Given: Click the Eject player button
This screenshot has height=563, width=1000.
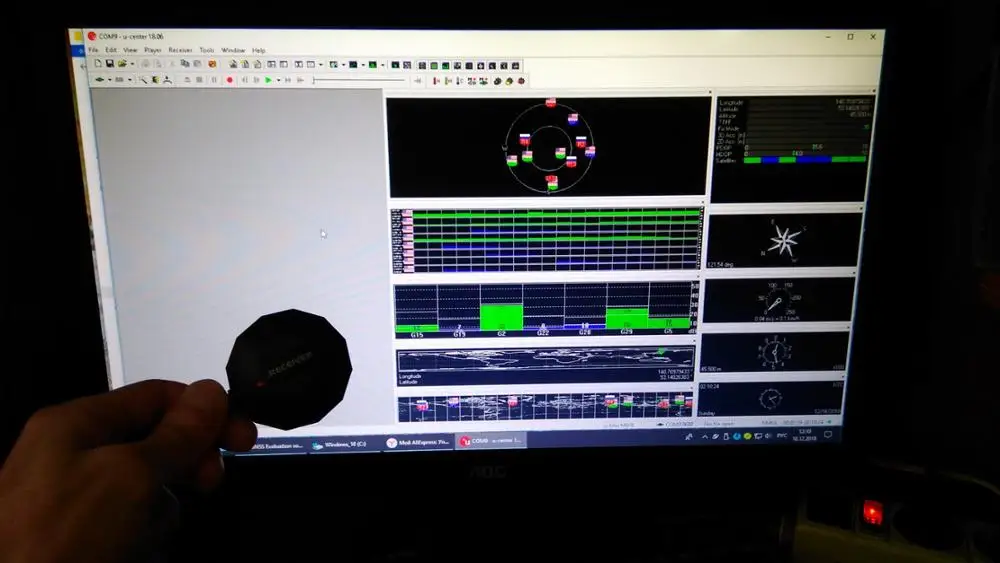Looking at the screenshot, I should tap(187, 80).
